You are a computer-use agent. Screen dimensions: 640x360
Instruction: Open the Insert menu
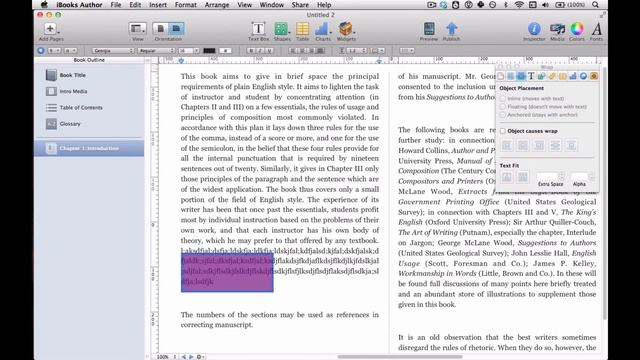(x=158, y=5)
